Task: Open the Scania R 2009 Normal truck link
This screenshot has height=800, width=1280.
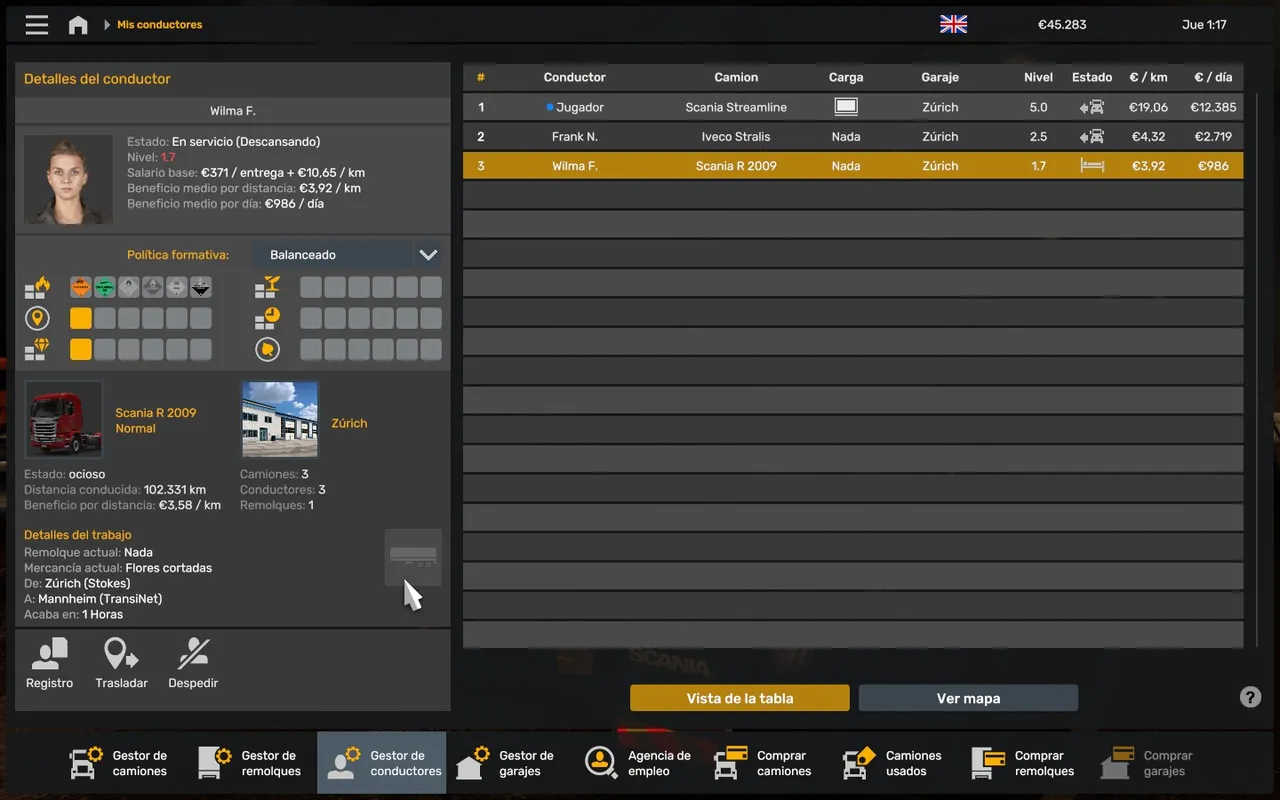Action: point(156,420)
